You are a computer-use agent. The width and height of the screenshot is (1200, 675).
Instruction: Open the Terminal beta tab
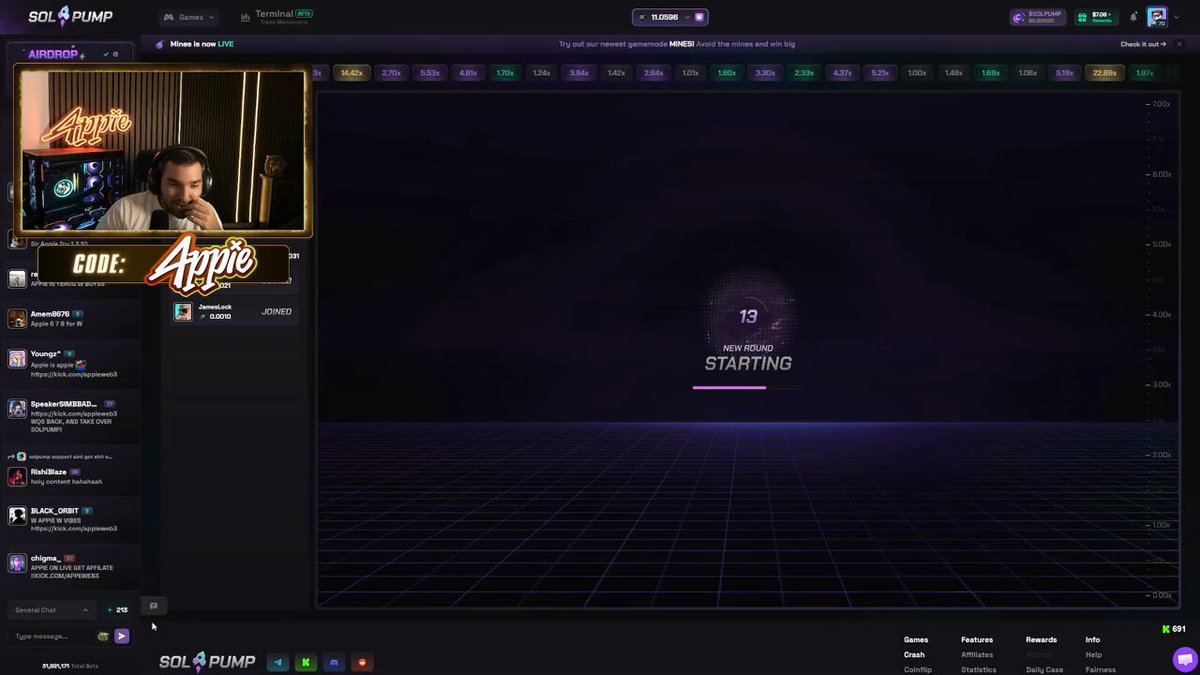[277, 17]
